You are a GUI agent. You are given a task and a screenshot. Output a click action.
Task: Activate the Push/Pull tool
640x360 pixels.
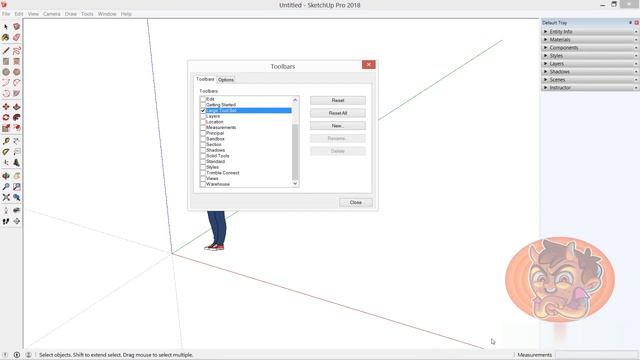16,107
